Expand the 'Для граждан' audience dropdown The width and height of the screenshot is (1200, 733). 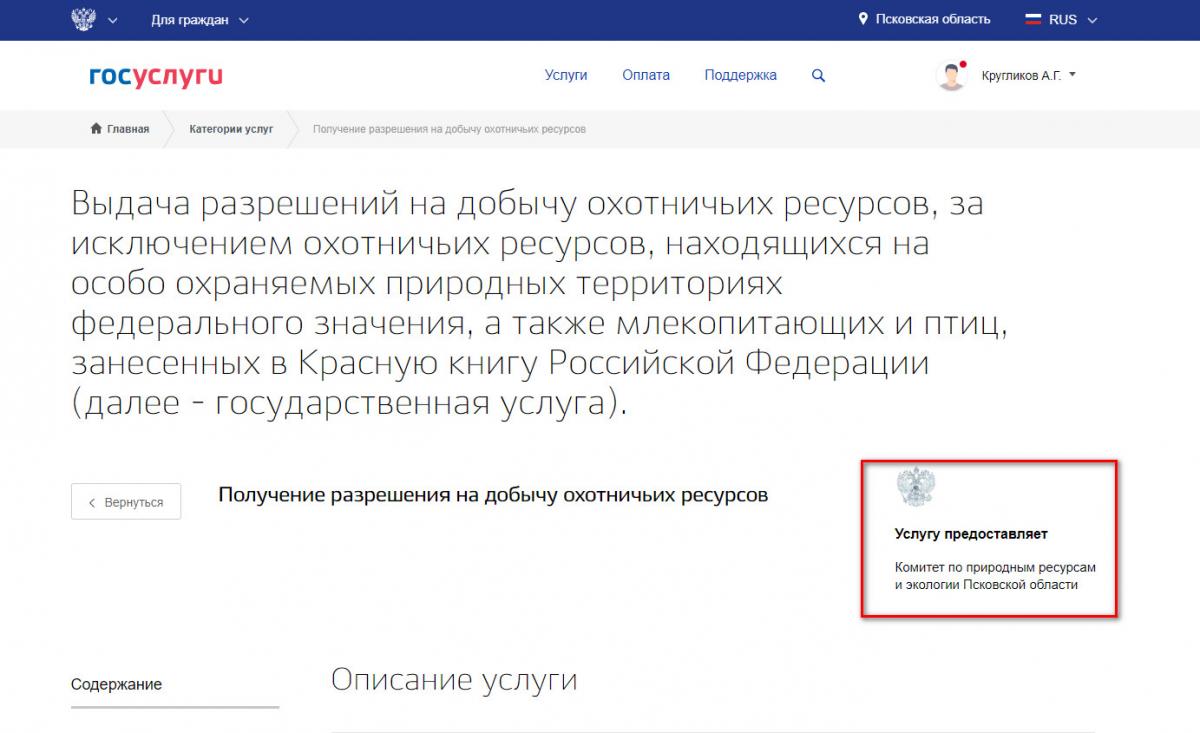tap(199, 20)
